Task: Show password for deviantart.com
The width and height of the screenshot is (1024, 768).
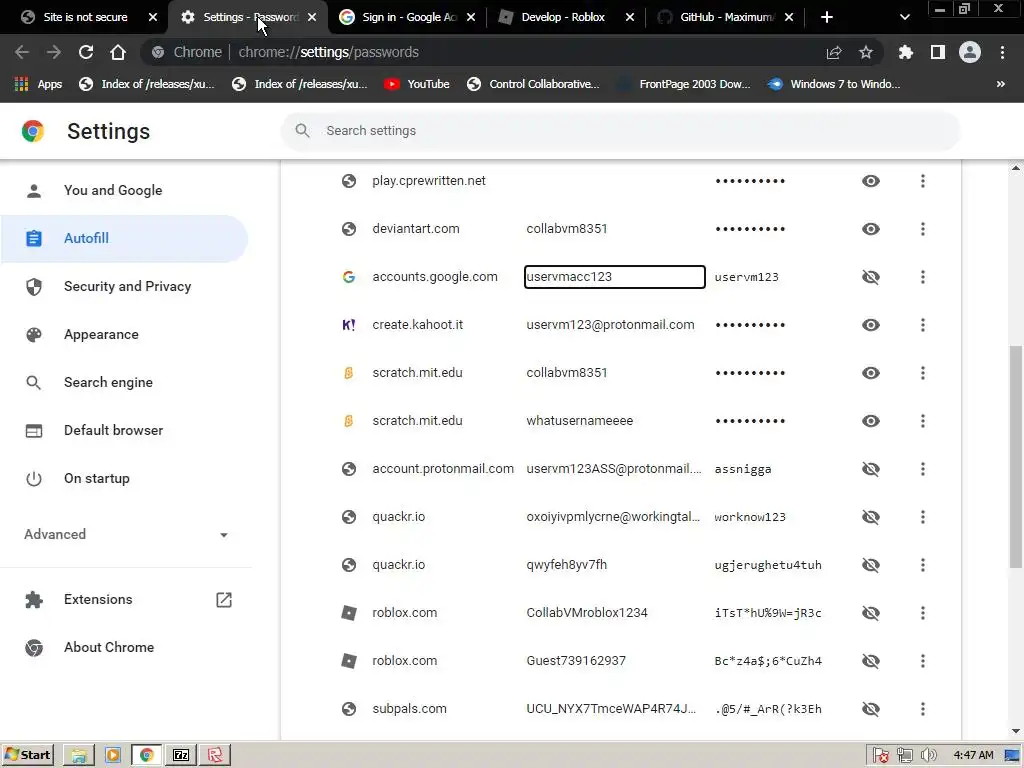Action: [870, 229]
